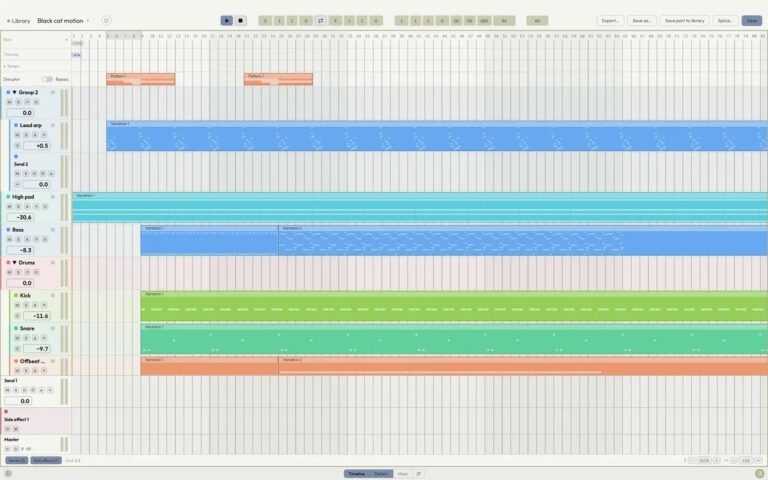Start playback with the play button
The image size is (768, 480).
point(226,21)
